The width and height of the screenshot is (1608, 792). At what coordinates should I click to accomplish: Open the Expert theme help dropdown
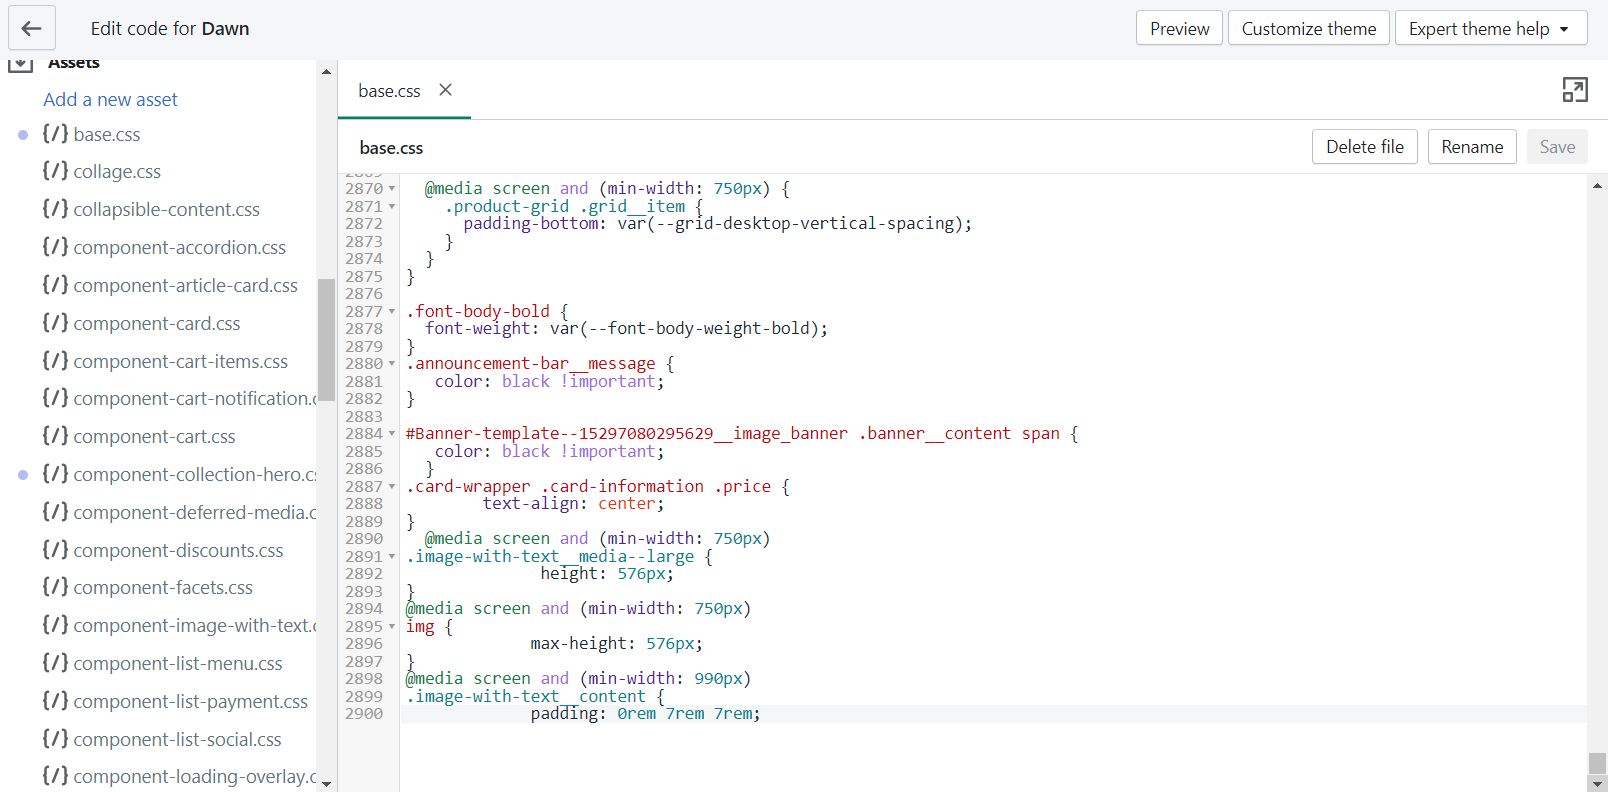pyautogui.click(x=1490, y=29)
